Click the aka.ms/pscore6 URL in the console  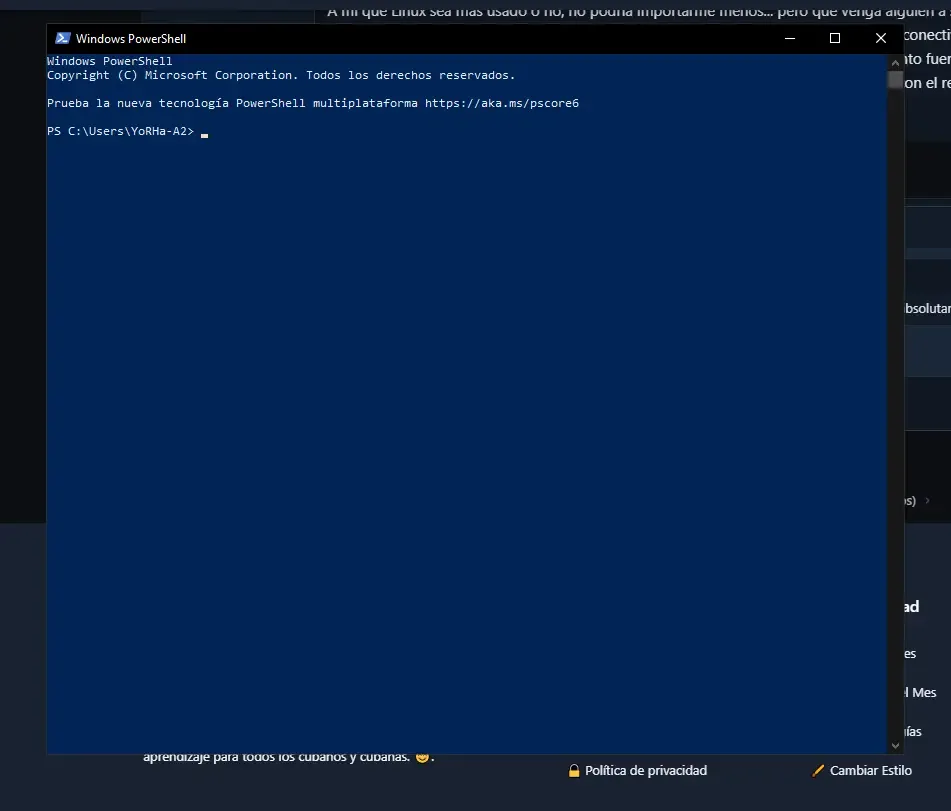pyautogui.click(x=502, y=103)
